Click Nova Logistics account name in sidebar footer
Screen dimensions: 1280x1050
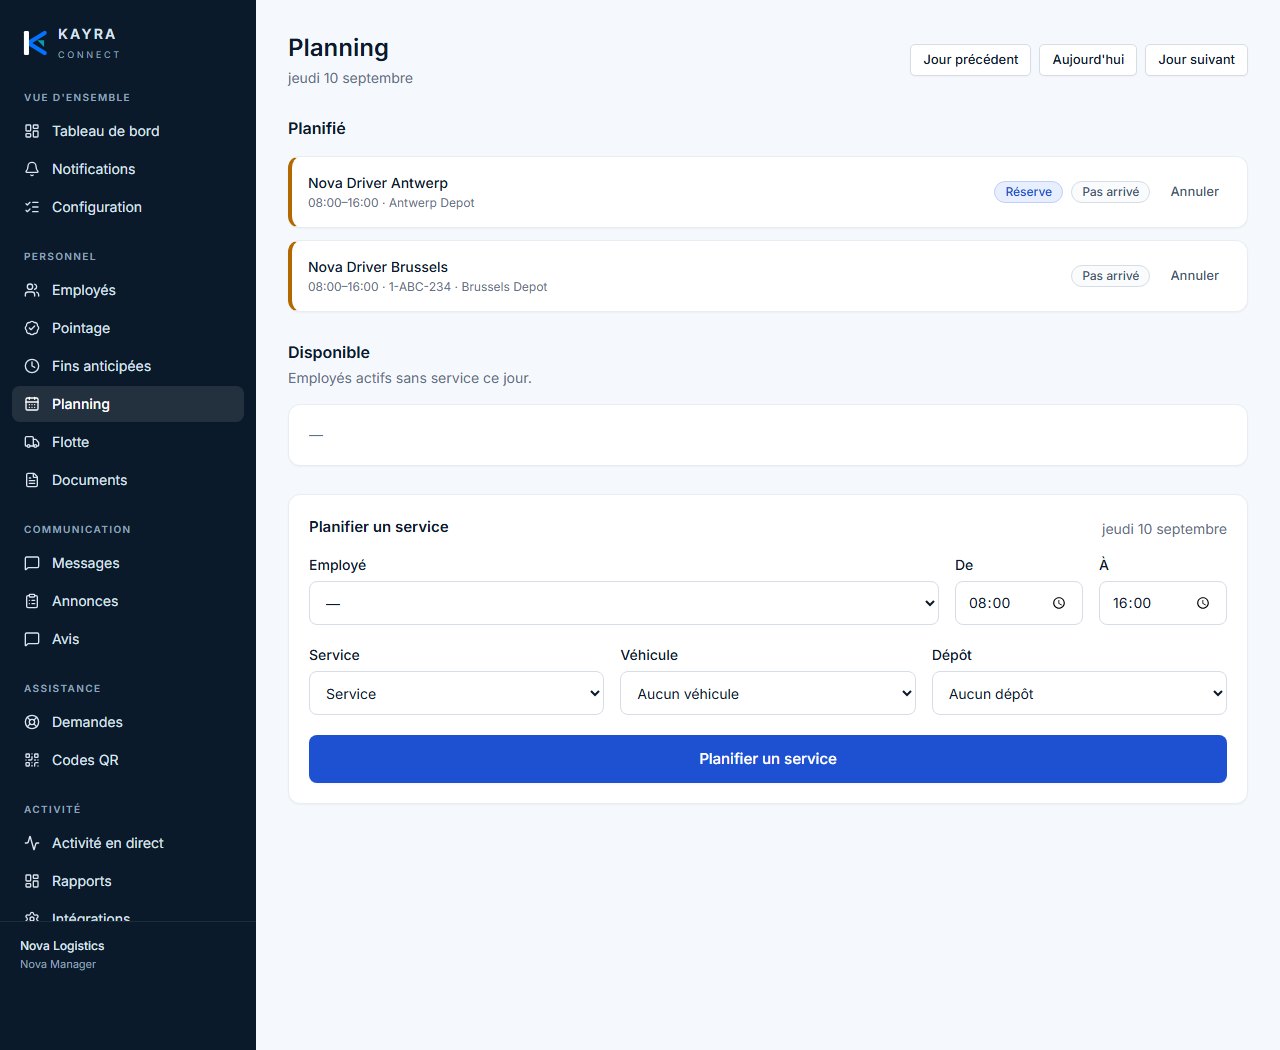[62, 946]
